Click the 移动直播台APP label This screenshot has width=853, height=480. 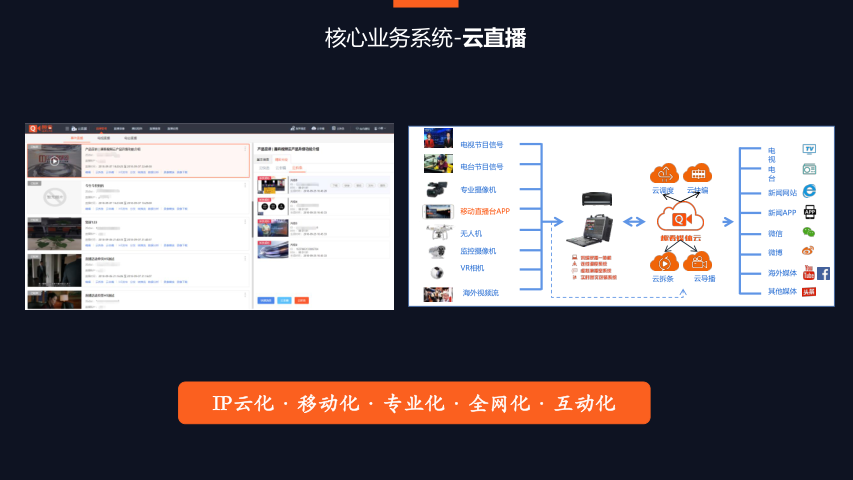[485, 211]
